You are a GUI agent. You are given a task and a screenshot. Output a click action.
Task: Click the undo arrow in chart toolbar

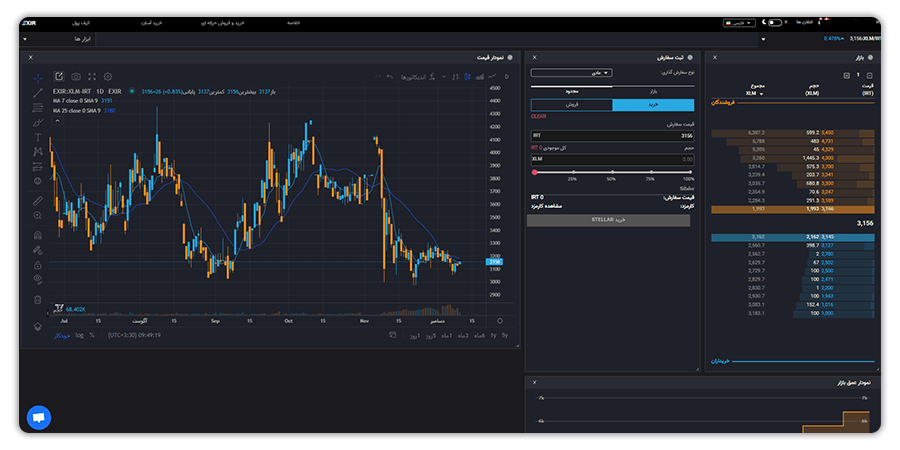tap(390, 76)
